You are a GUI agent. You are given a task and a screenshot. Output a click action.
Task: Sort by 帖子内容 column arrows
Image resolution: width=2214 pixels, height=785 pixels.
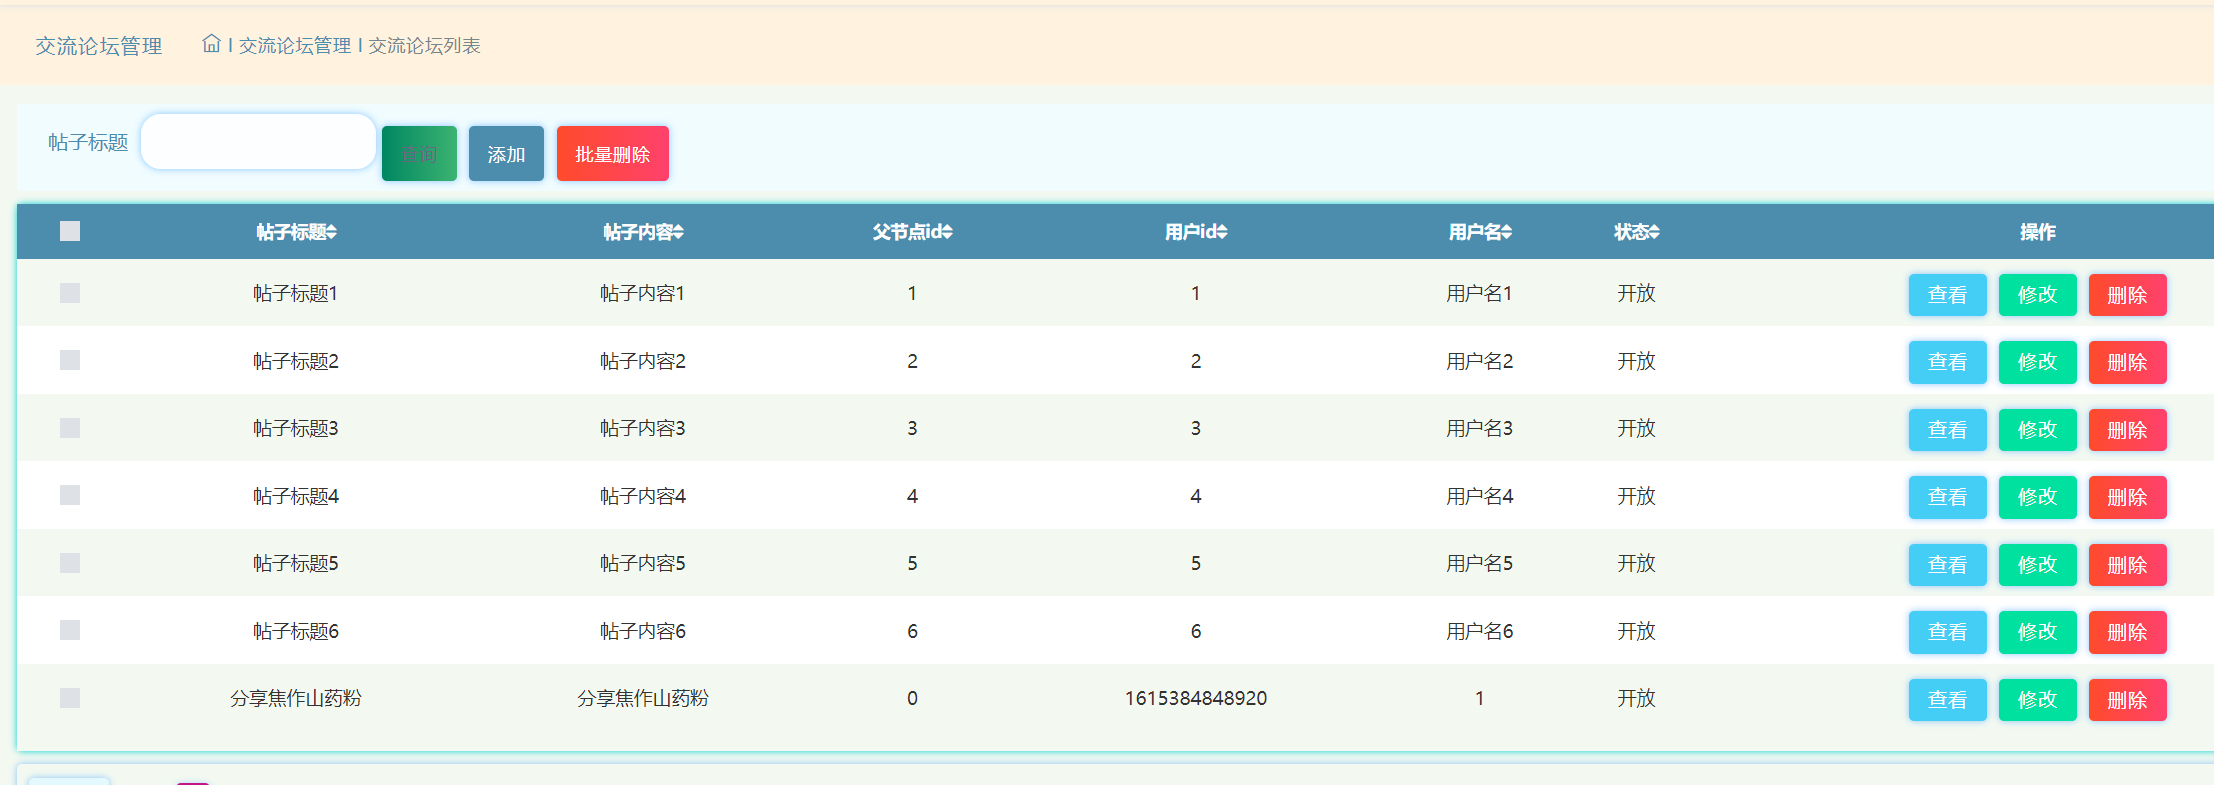[678, 232]
